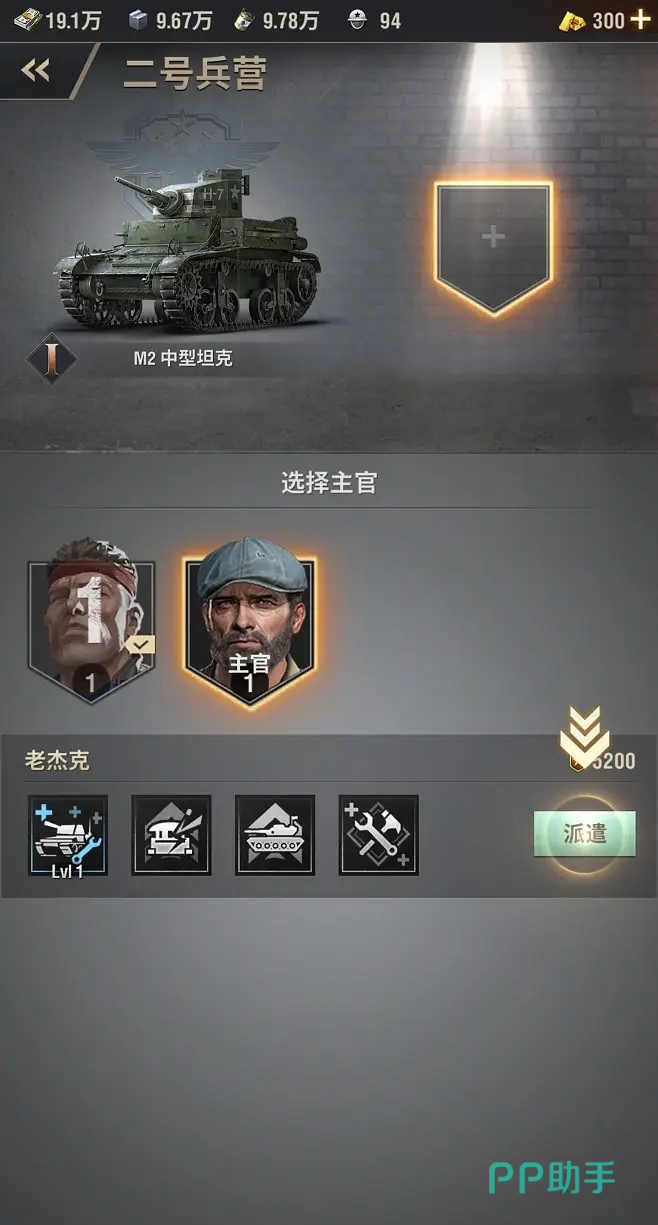Click the 派遣 dispatch button
Image resolution: width=658 pixels, height=1225 pixels.
tap(584, 833)
